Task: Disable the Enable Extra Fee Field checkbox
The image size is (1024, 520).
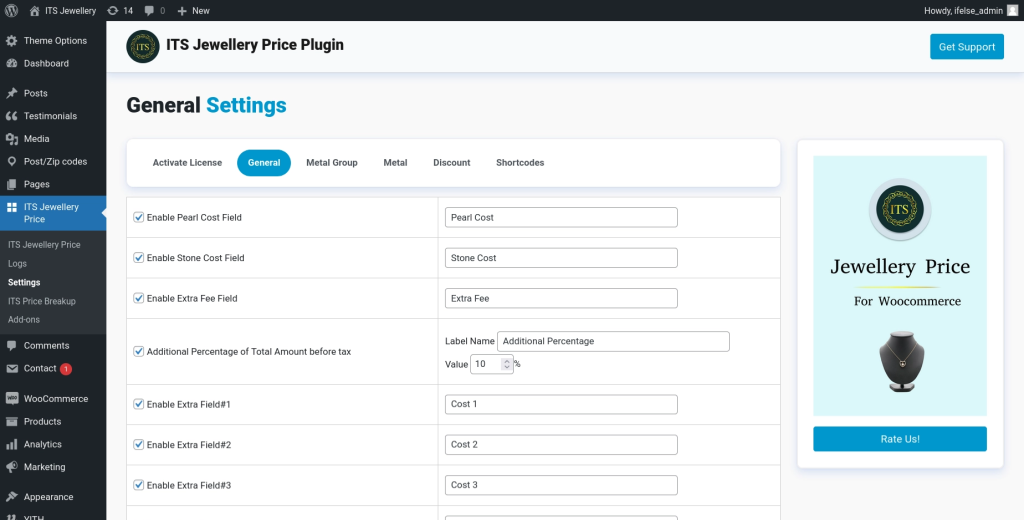Action: pos(139,298)
